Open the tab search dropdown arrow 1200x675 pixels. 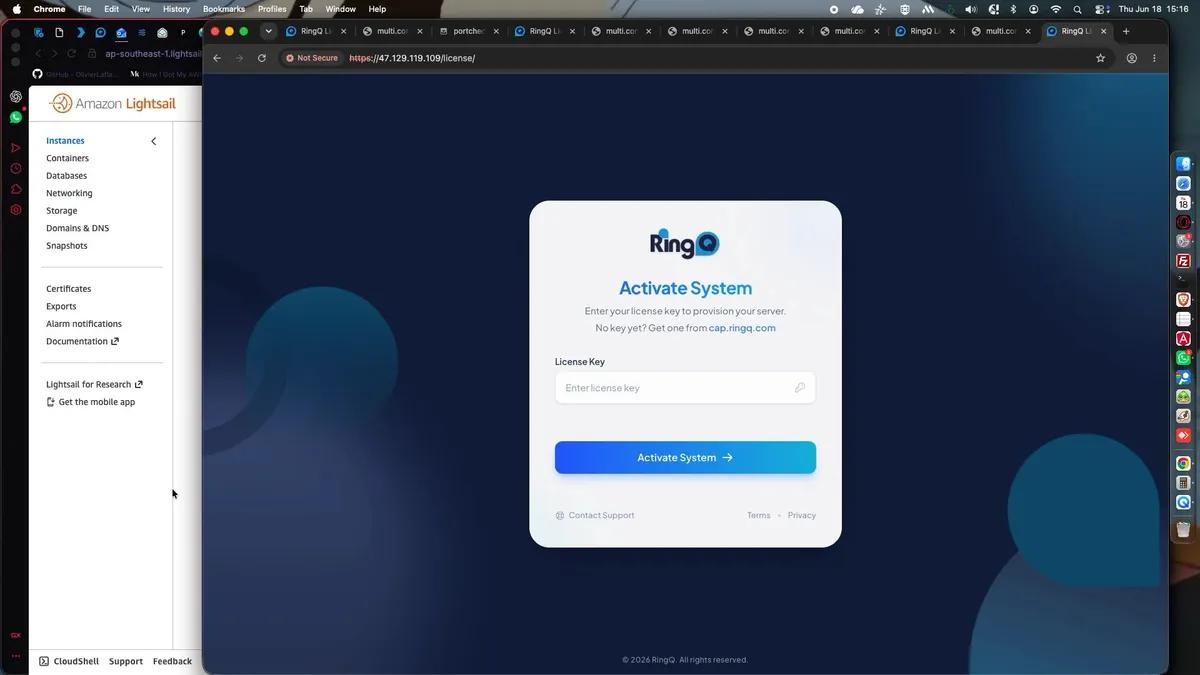coord(268,31)
